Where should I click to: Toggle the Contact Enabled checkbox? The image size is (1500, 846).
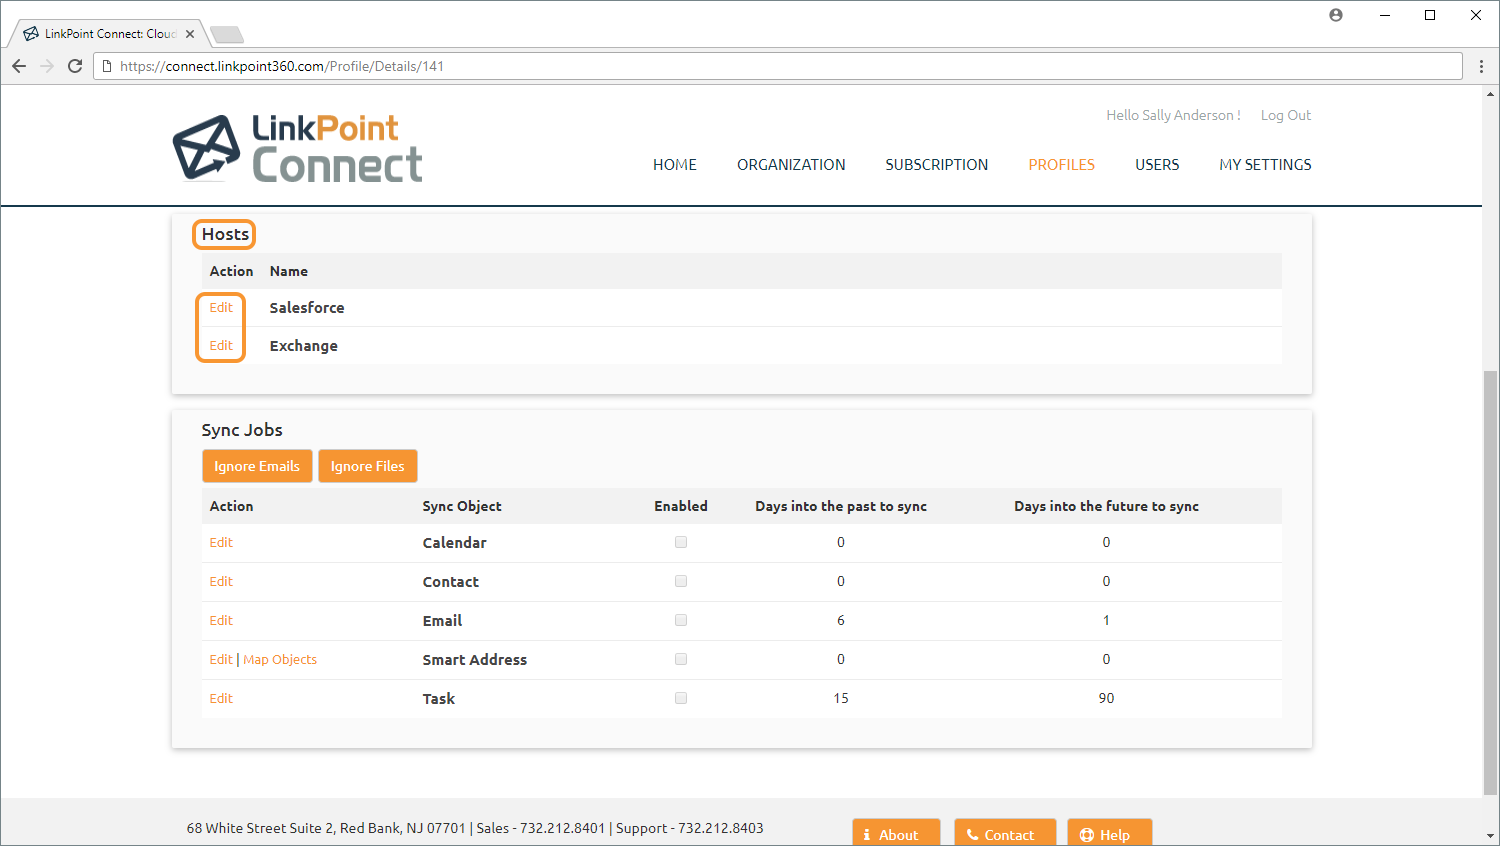681,581
